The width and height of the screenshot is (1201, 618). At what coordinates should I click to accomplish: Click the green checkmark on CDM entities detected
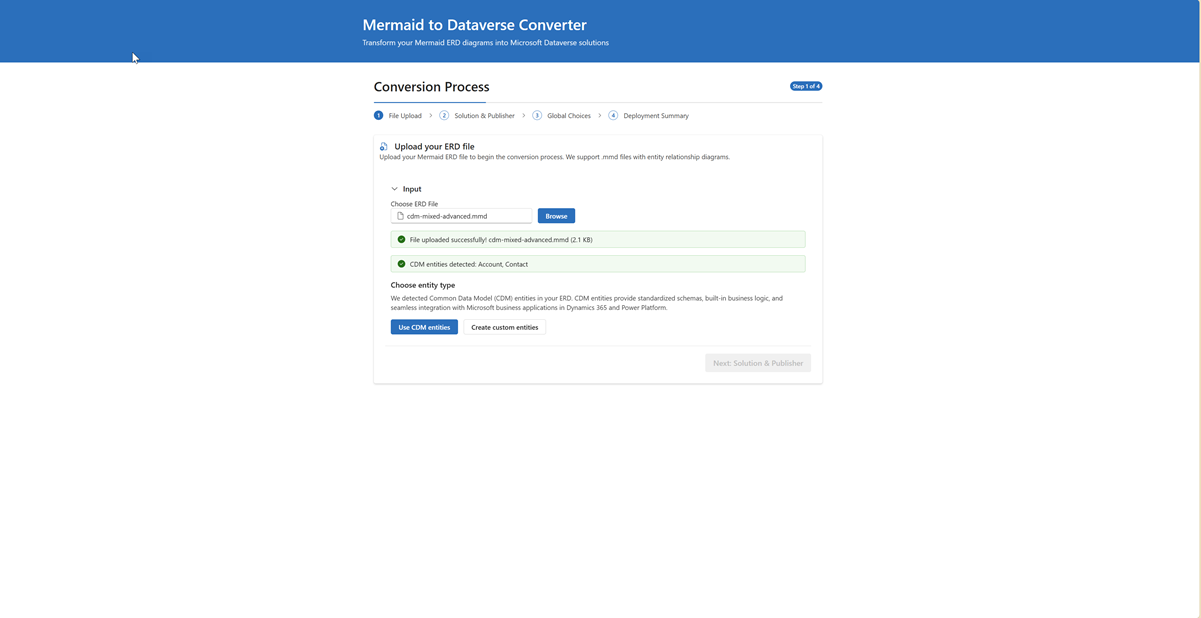click(401, 264)
